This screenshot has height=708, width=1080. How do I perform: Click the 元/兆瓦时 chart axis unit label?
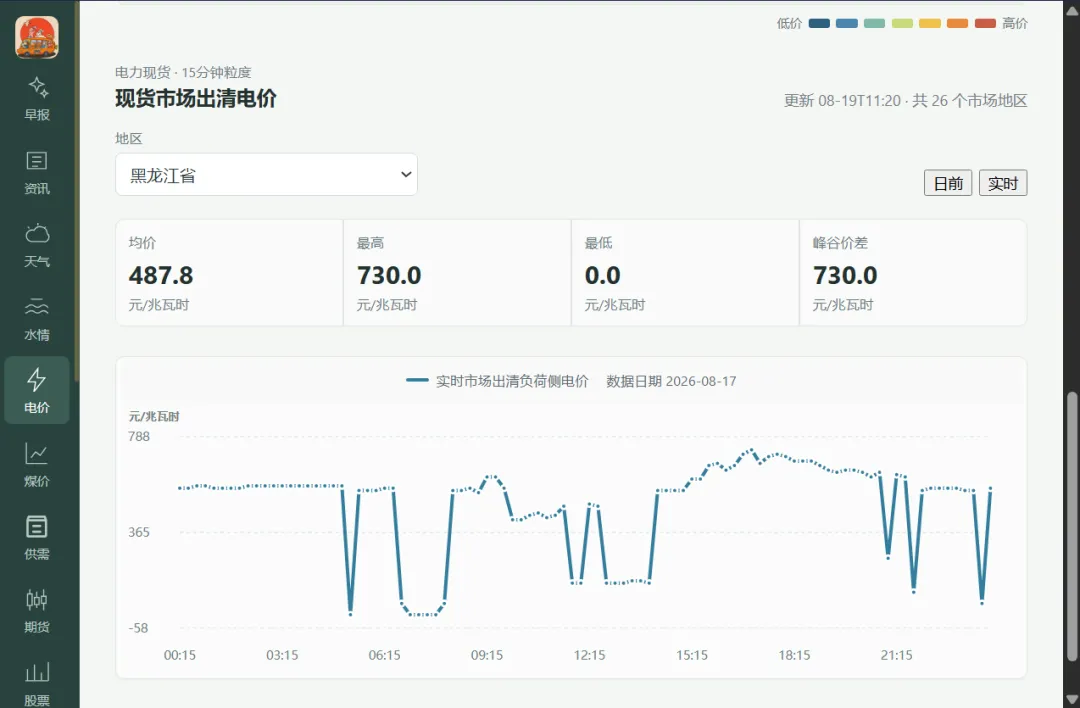coord(154,416)
